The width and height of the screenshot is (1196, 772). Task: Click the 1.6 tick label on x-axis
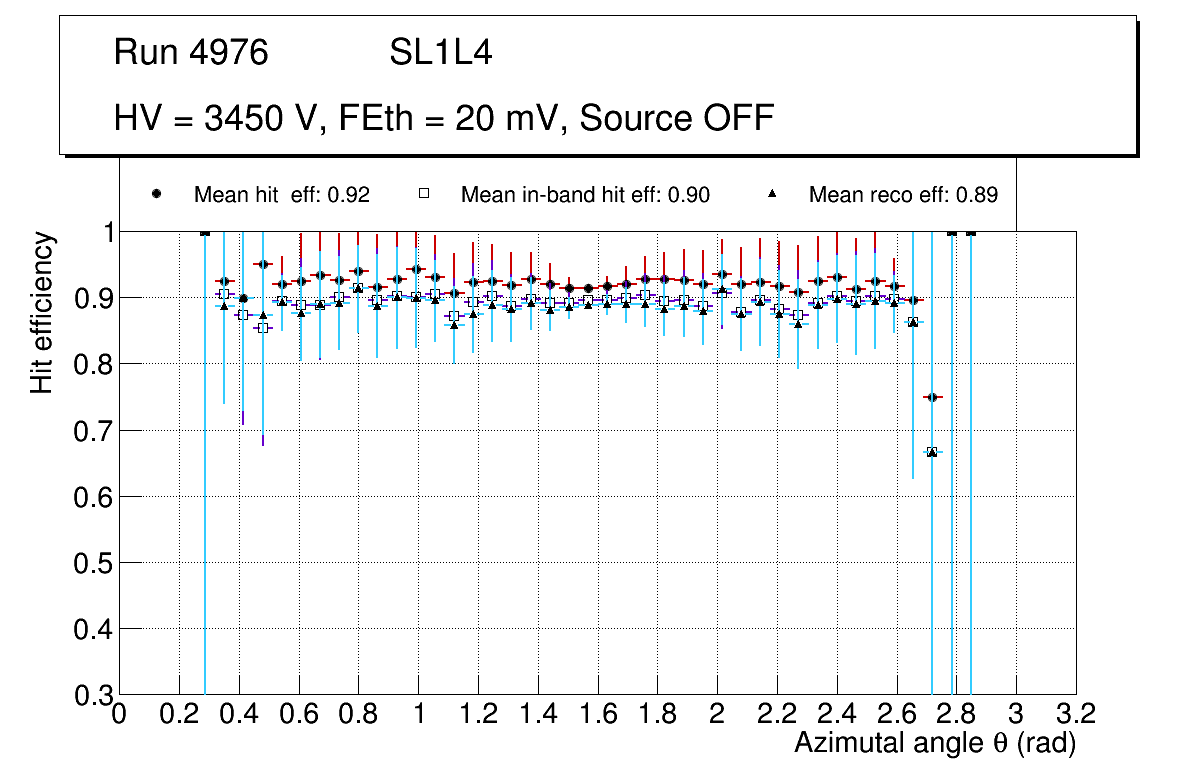coord(597,714)
